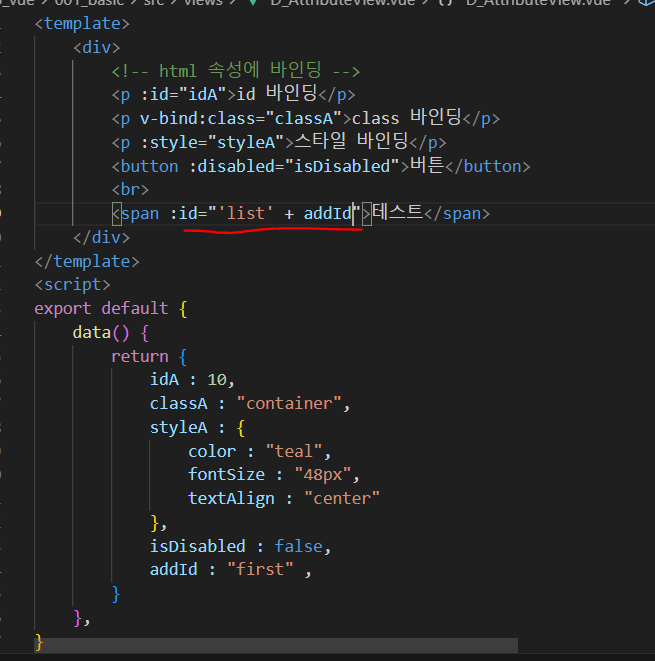The height and width of the screenshot is (661, 655).
Task: Click the :id="idA" attribute
Action: 184,94
